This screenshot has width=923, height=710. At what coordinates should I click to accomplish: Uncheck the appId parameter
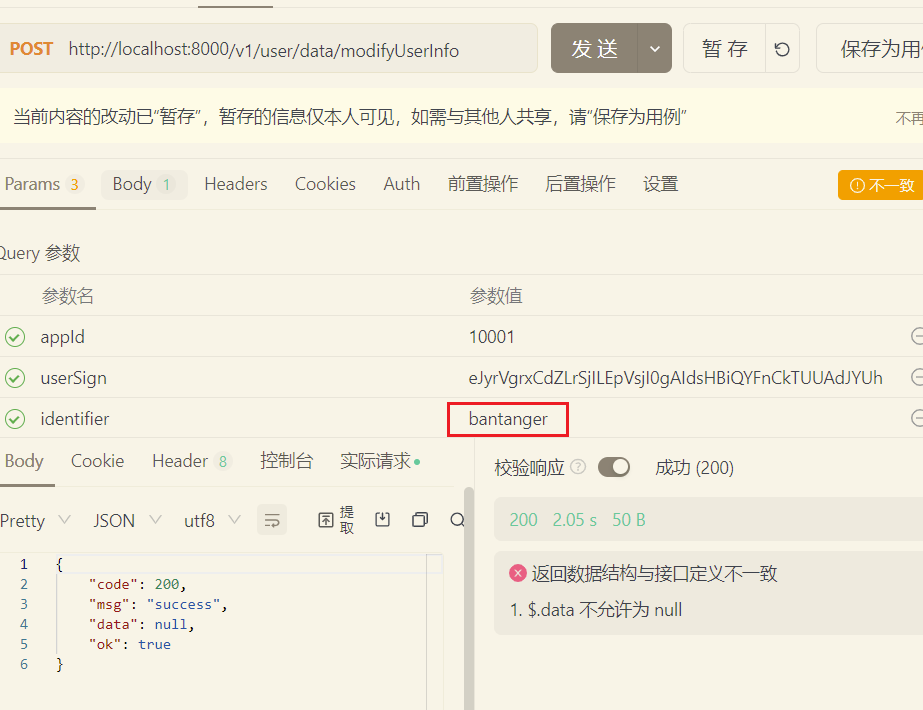point(15,337)
